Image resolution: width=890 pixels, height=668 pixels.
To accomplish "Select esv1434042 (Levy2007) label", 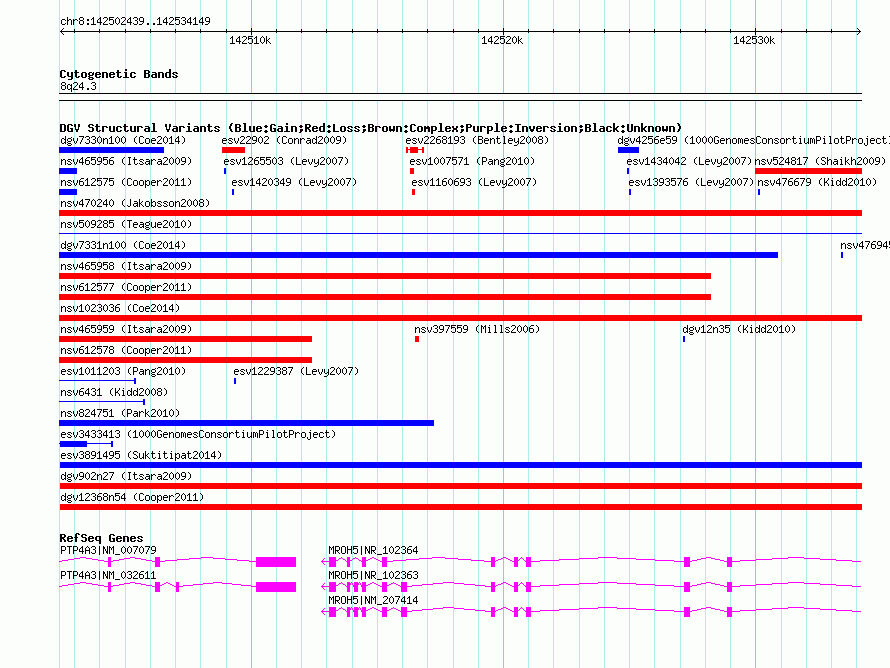I will (689, 161).
